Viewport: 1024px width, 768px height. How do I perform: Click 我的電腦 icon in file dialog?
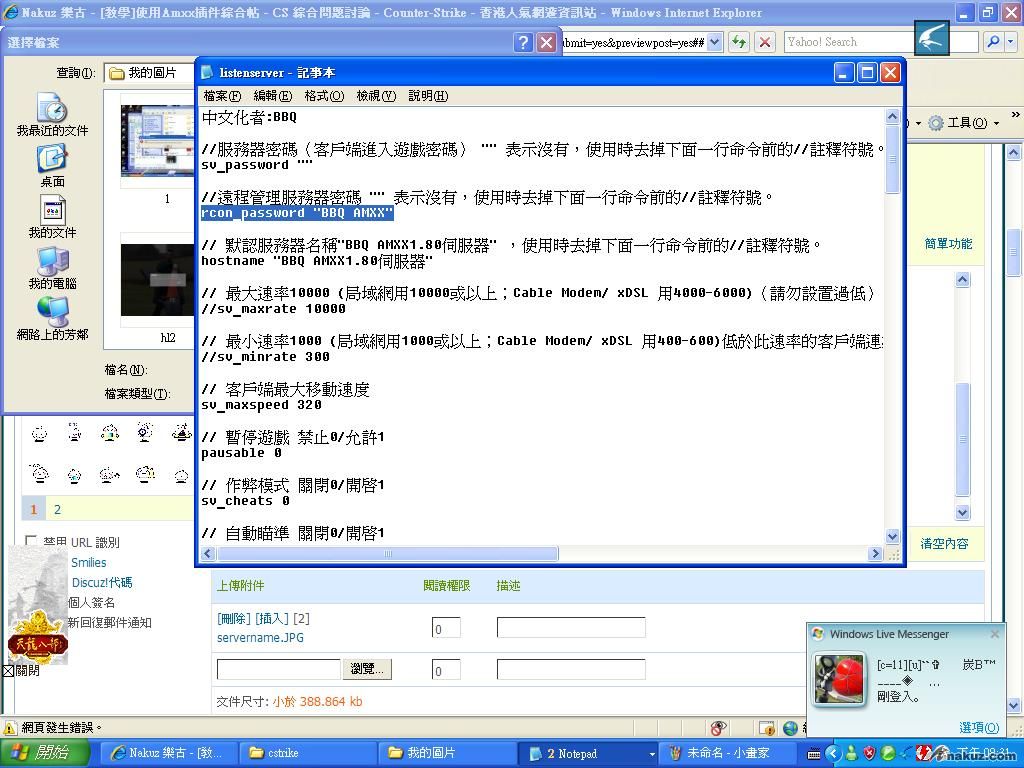click(x=52, y=266)
